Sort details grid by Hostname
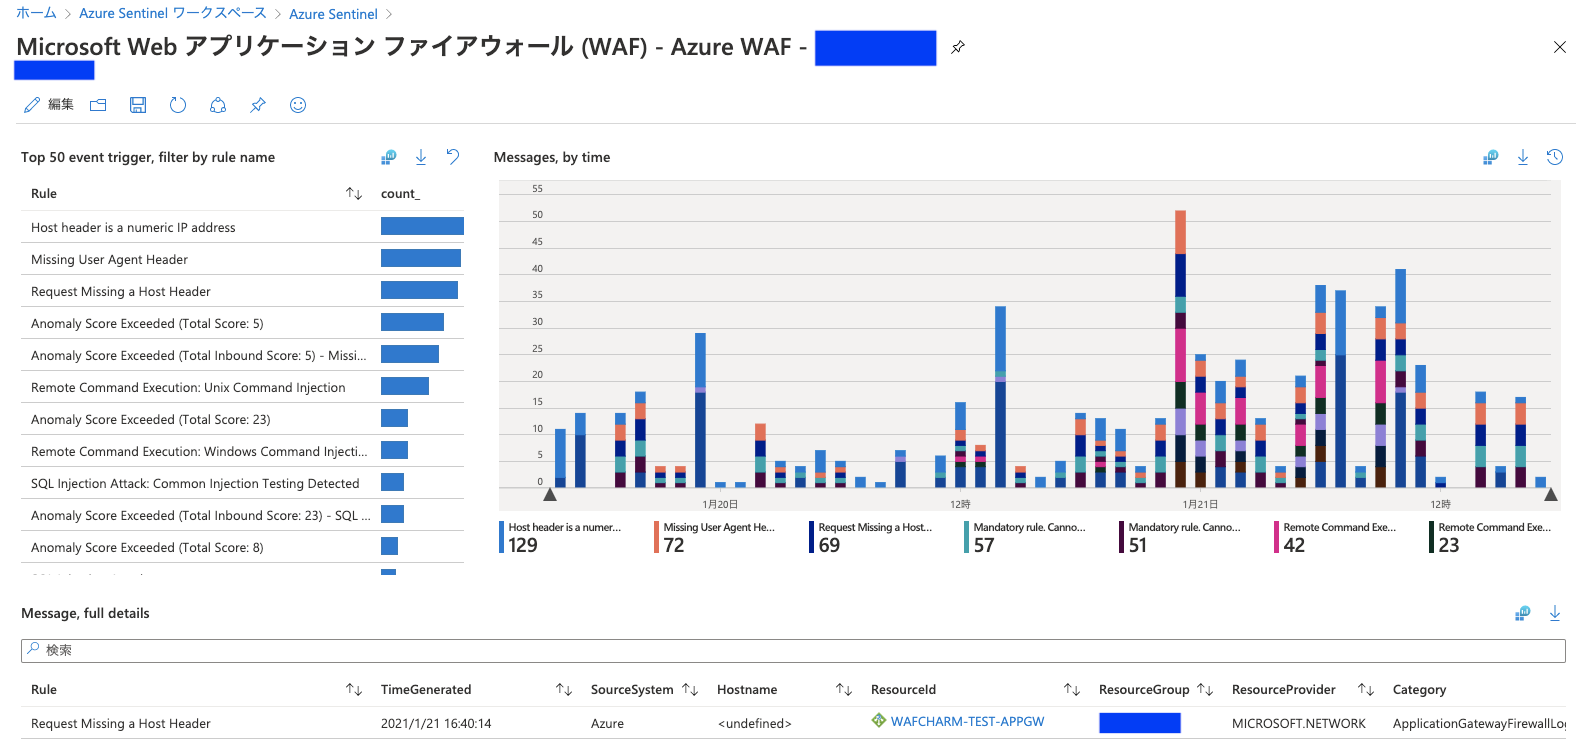This screenshot has width=1588, height=740. (x=844, y=689)
